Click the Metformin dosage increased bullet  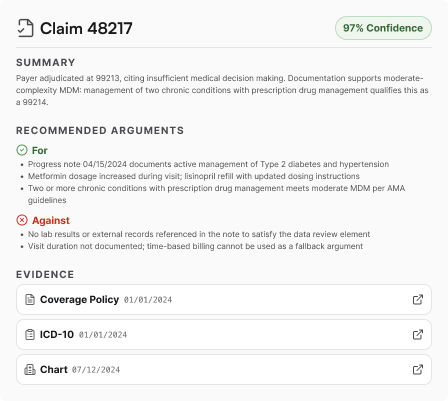[194, 176]
